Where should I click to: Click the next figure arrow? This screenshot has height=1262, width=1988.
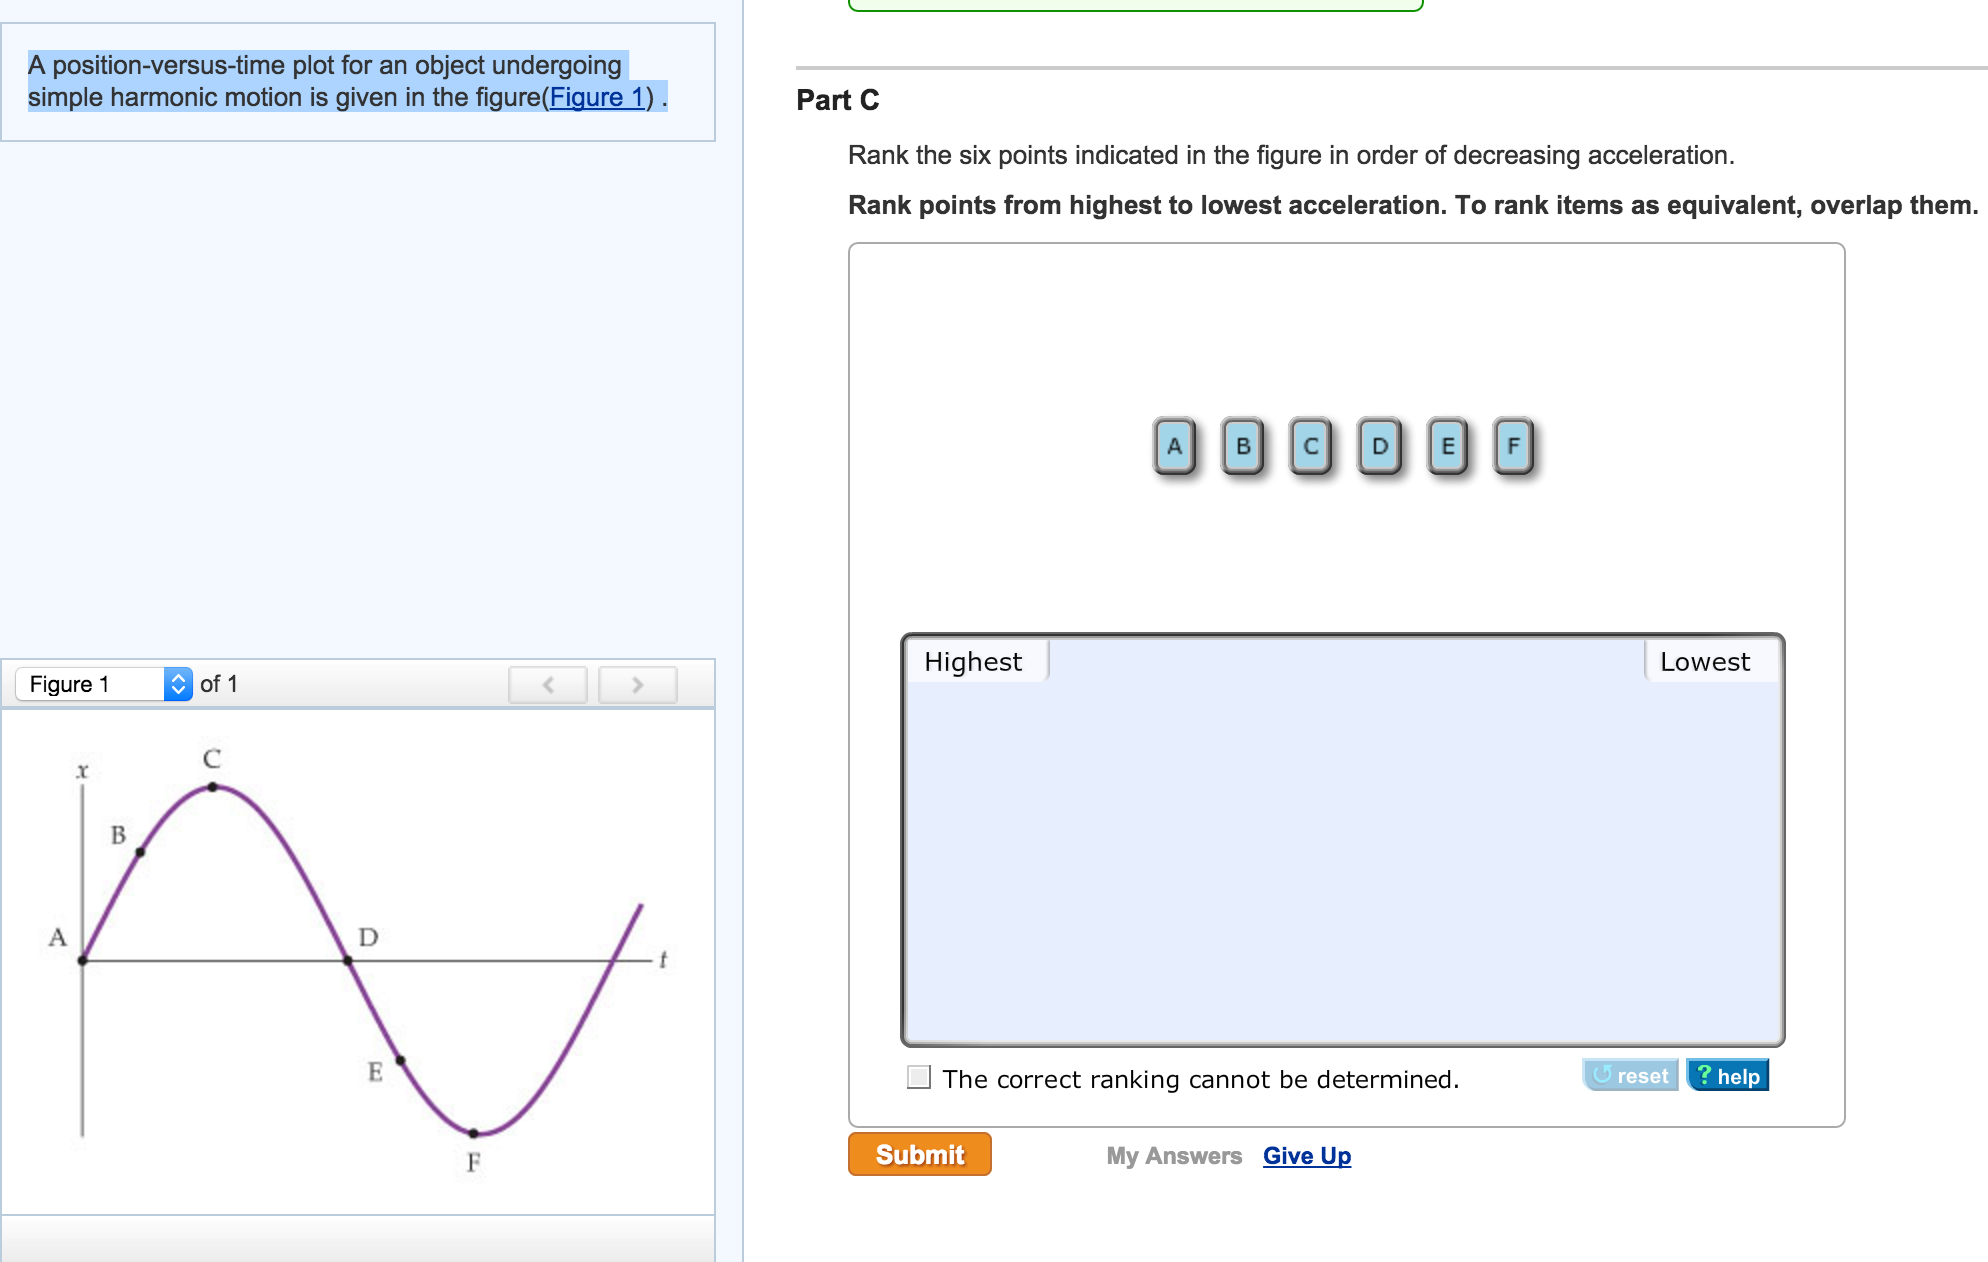[637, 685]
